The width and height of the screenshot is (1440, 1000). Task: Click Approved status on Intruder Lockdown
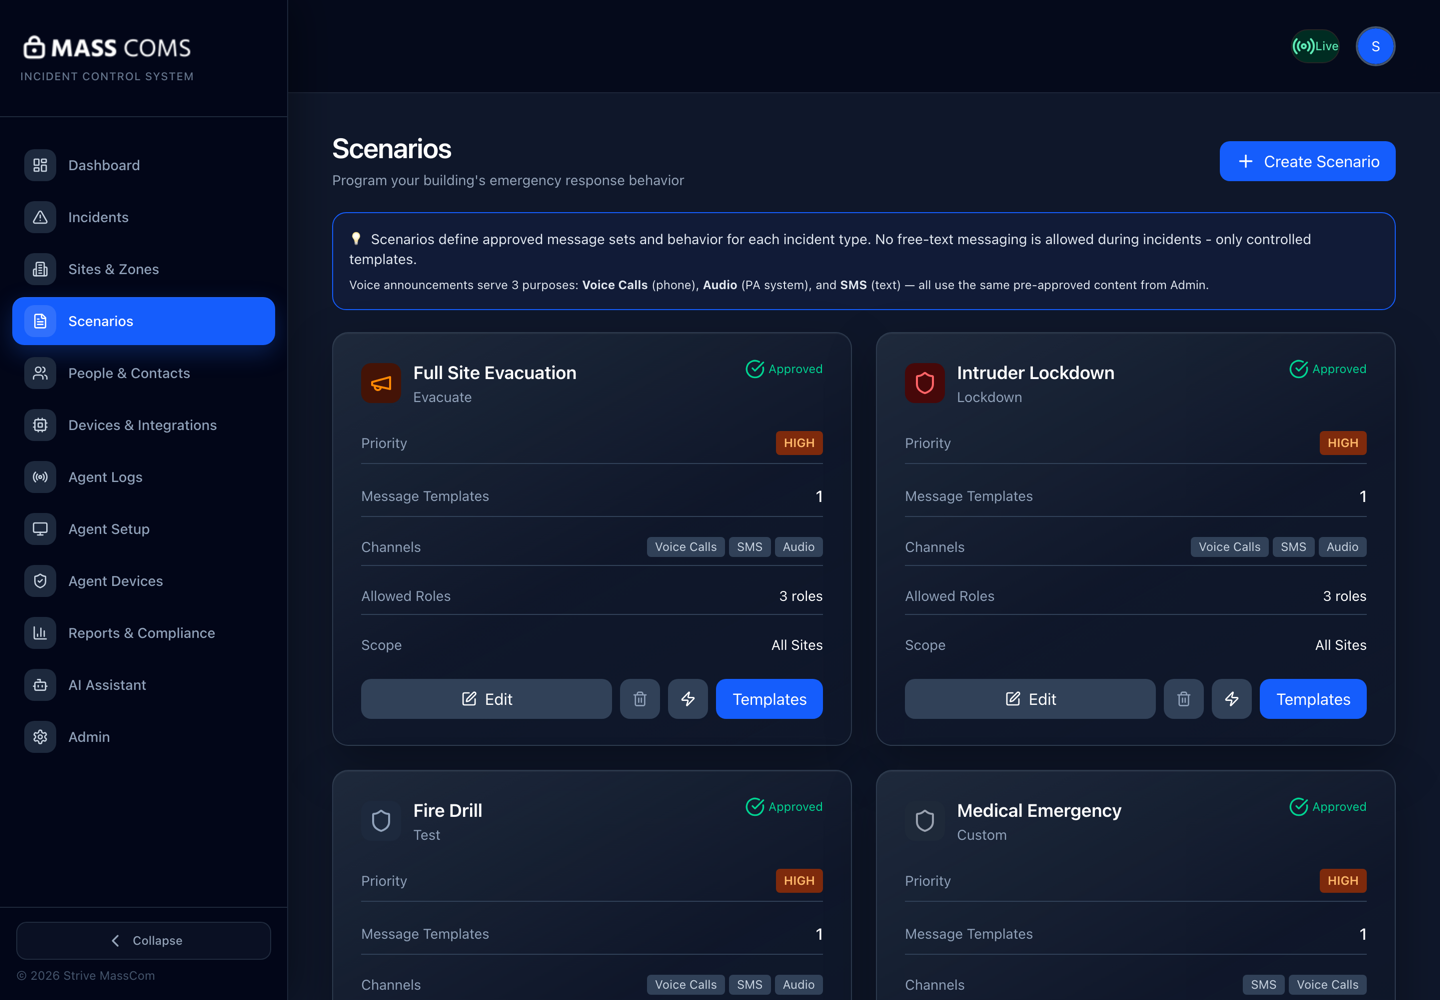point(1328,369)
